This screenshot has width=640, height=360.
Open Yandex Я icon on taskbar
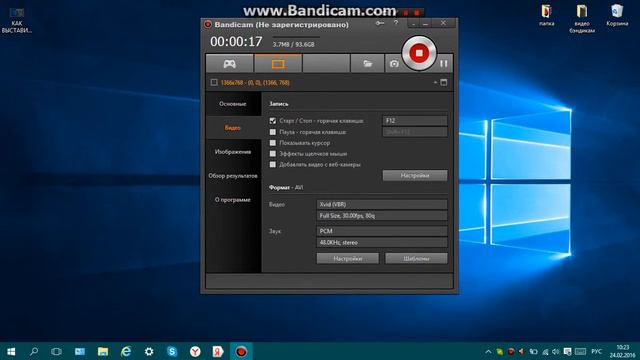click(x=218, y=351)
